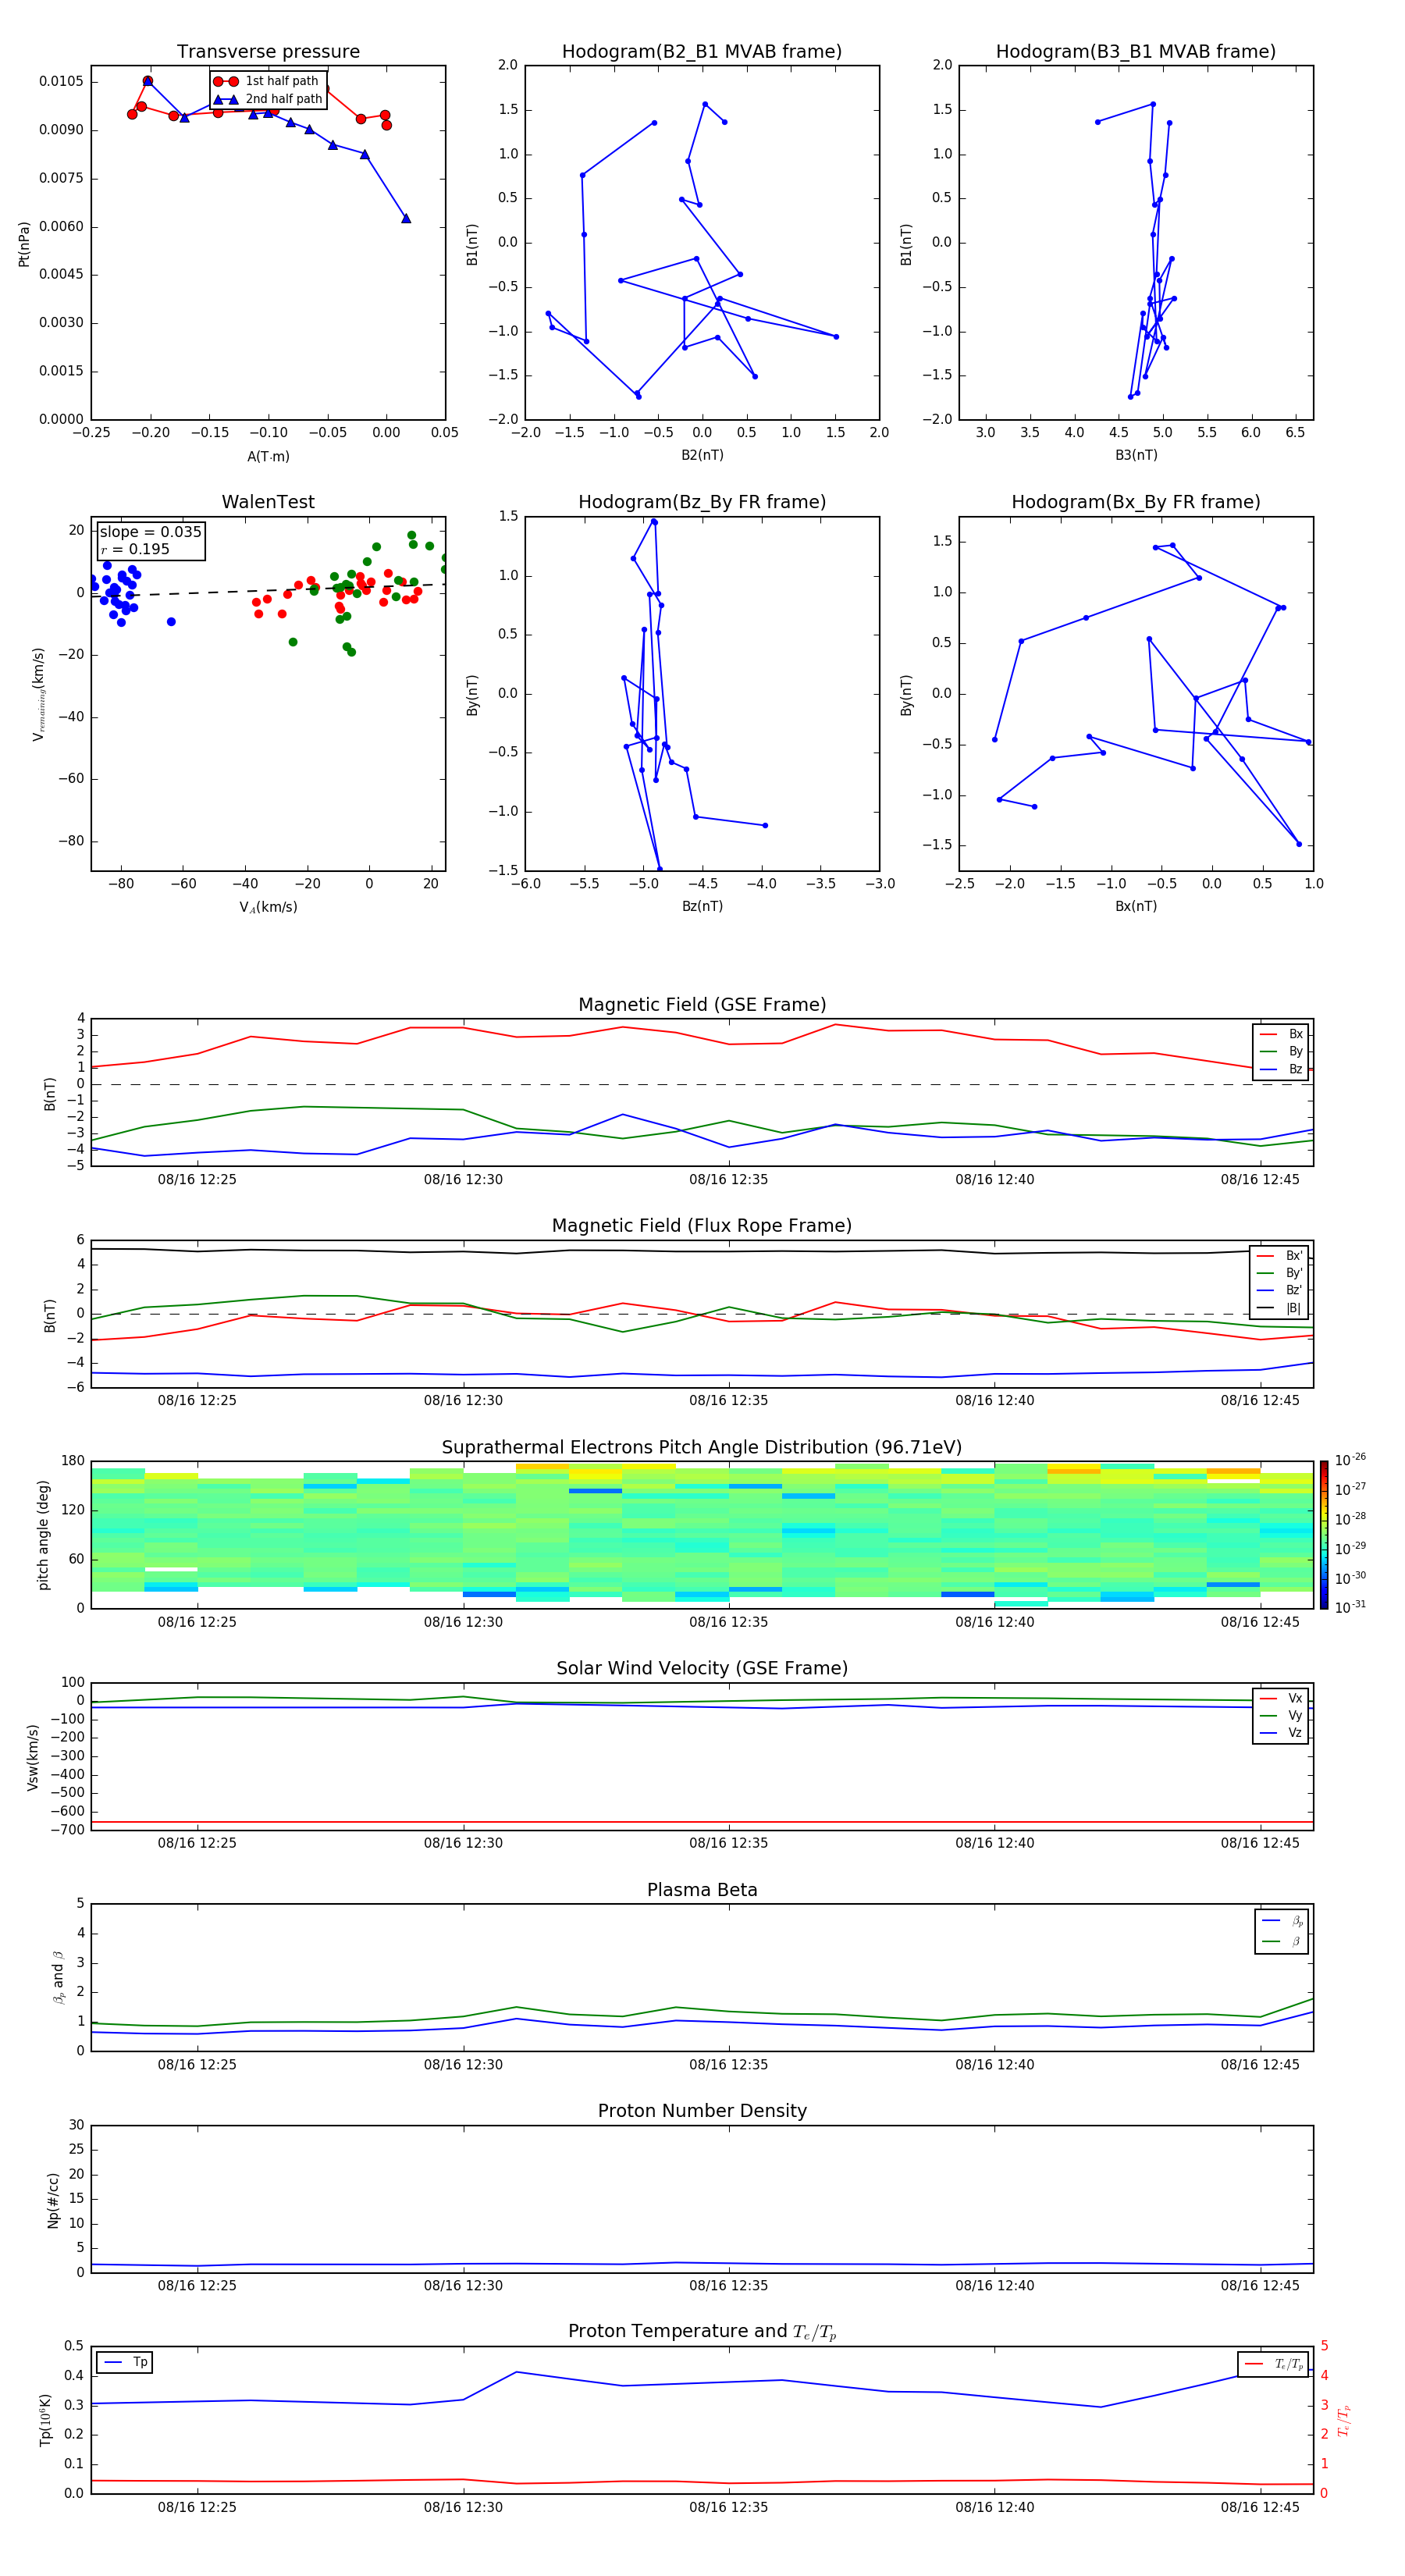
Task: Click the Proton Temperature and Te/Tp title
Action: pyautogui.click(x=702, y=2332)
